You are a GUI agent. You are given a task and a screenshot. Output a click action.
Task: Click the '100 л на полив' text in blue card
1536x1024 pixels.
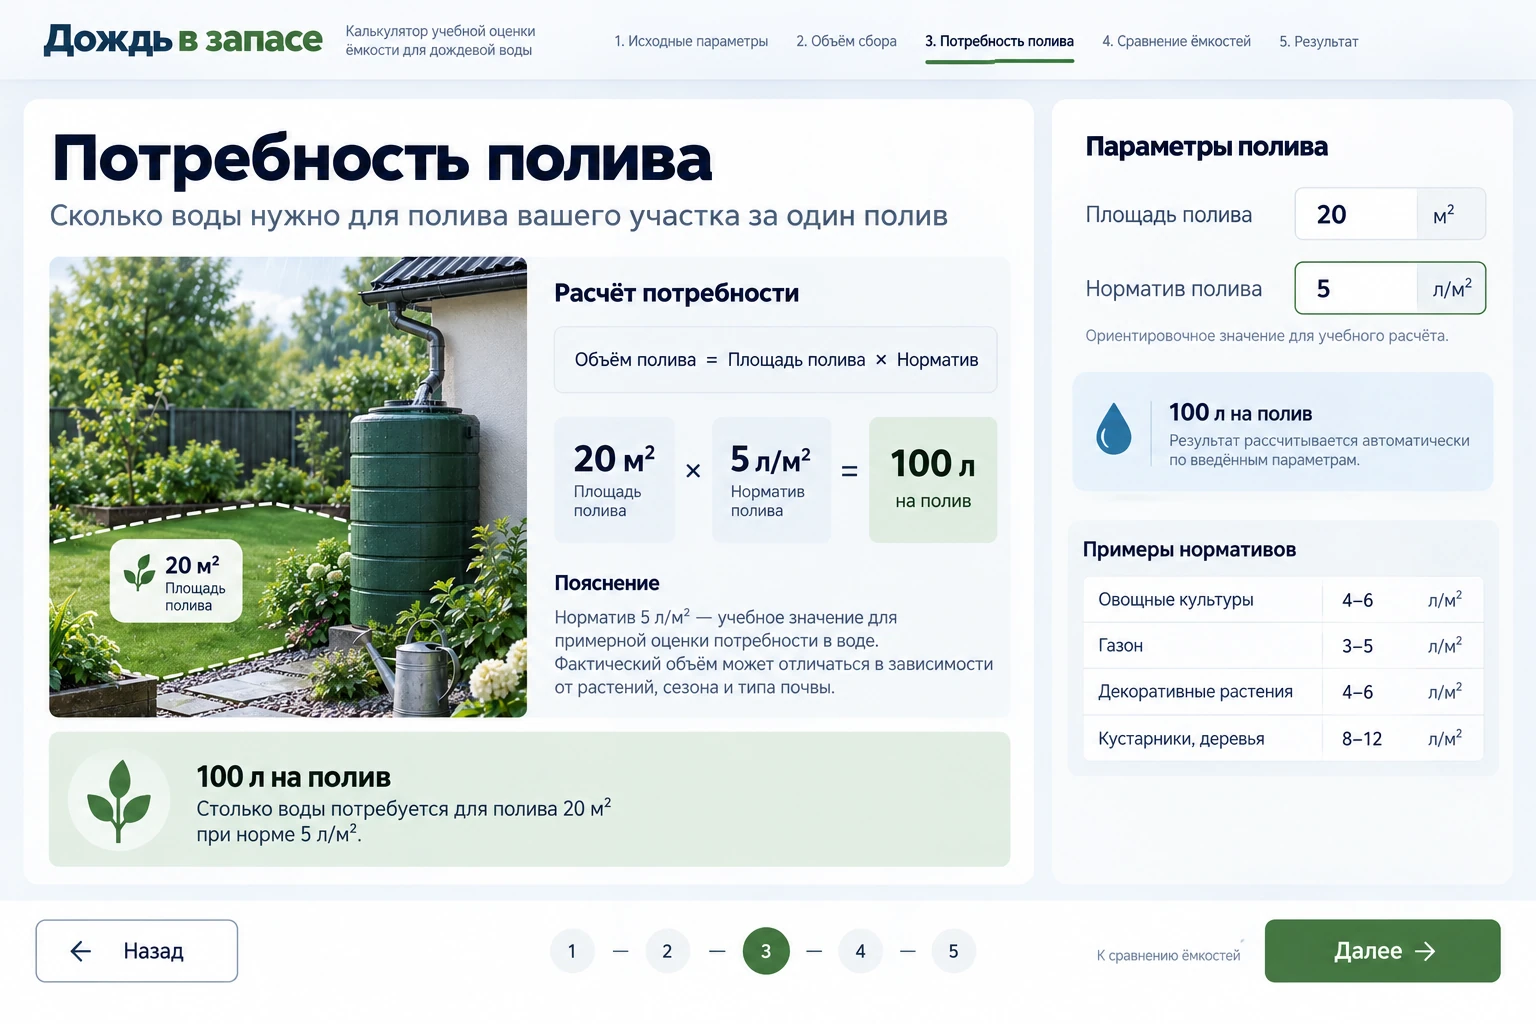1241,412
